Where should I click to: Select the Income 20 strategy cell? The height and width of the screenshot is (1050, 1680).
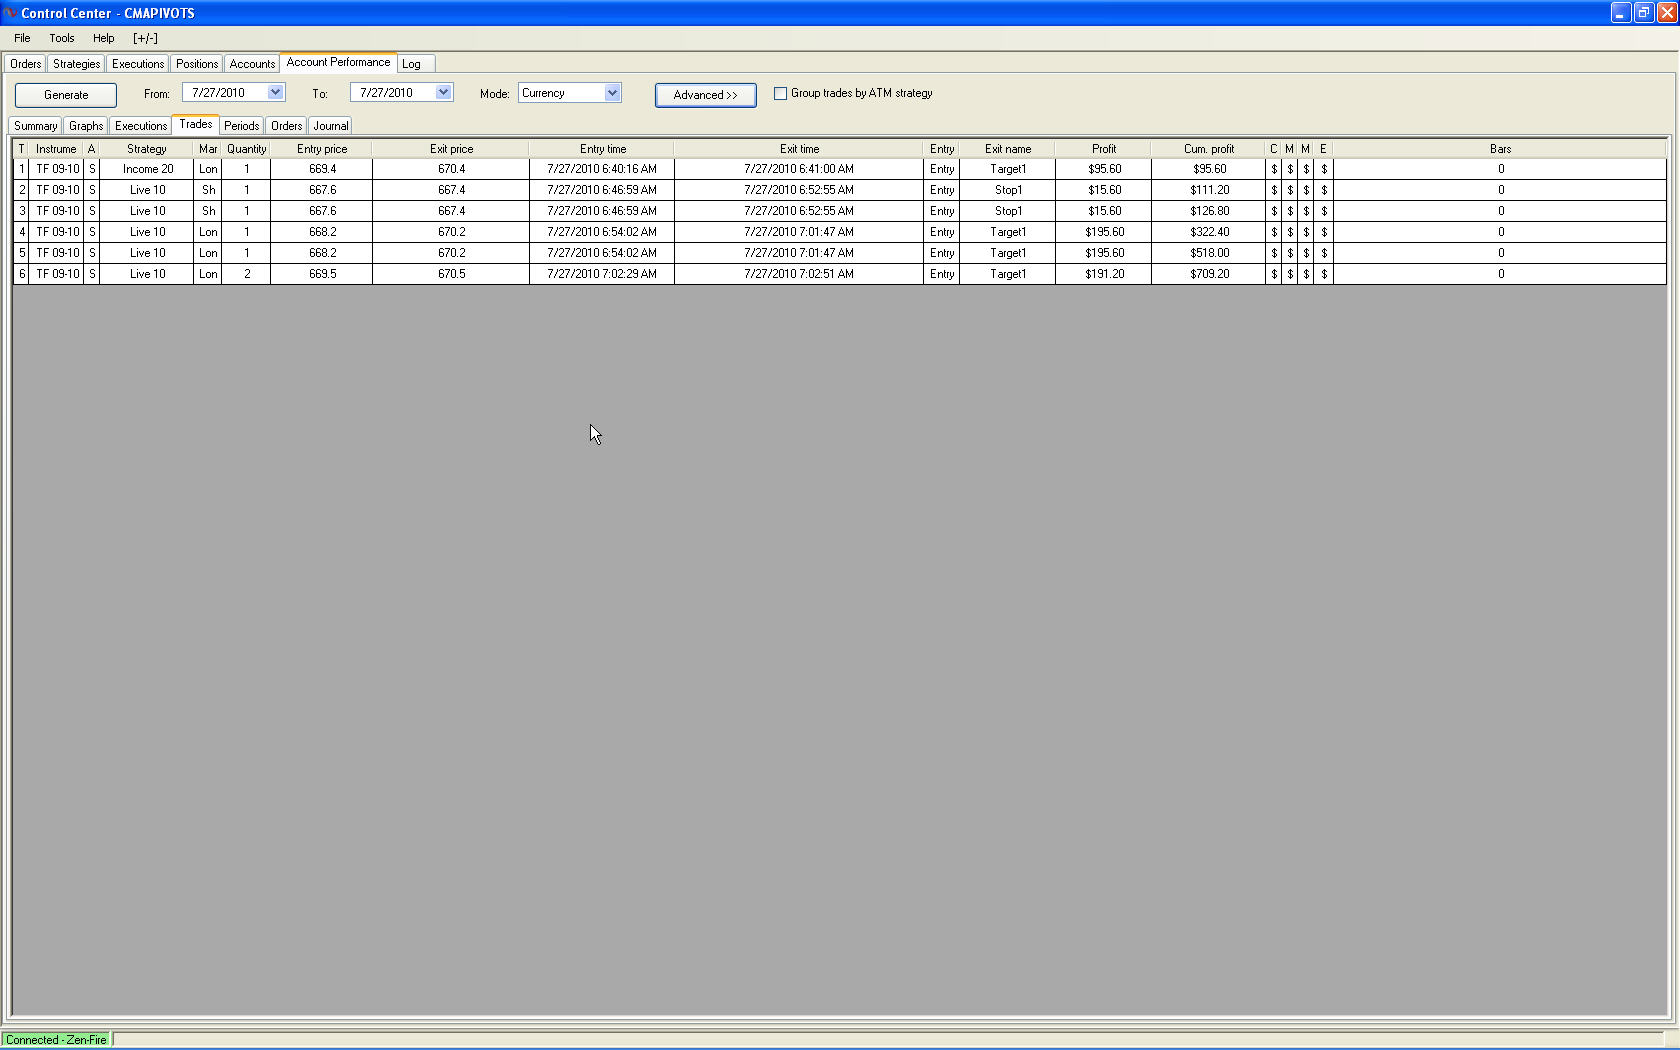(x=148, y=169)
